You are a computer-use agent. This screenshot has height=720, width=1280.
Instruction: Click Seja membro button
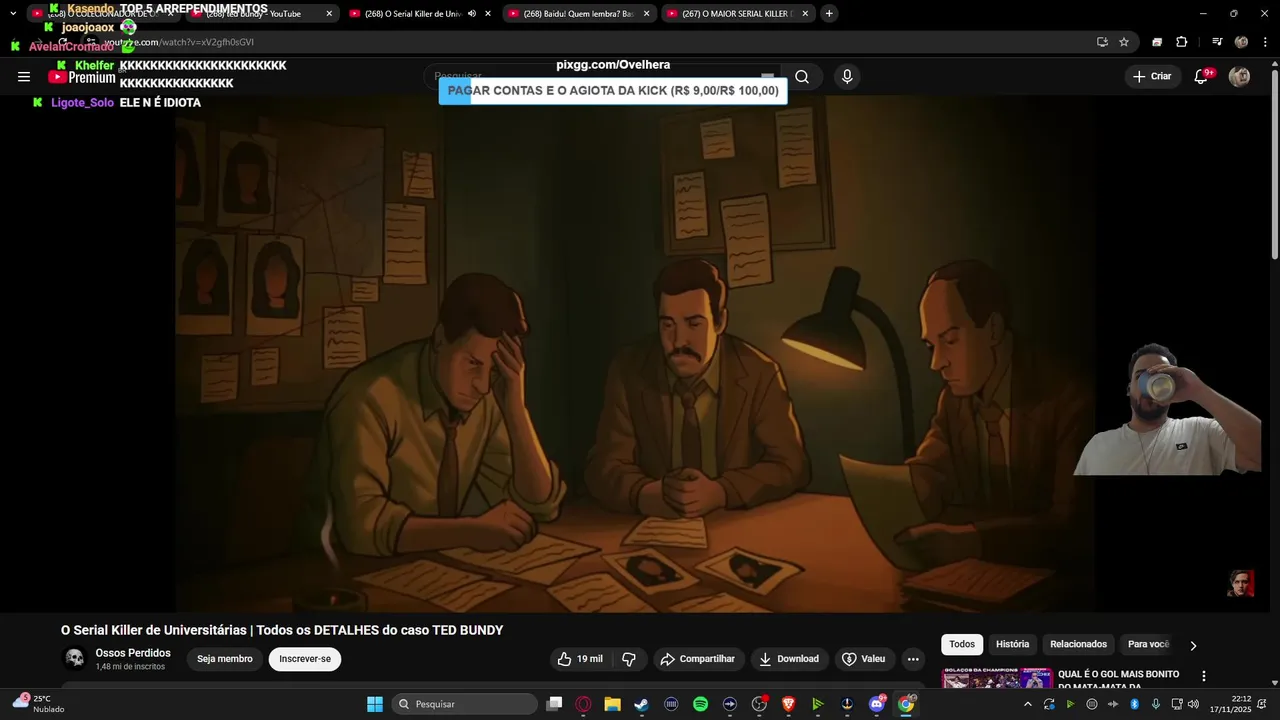click(x=225, y=659)
